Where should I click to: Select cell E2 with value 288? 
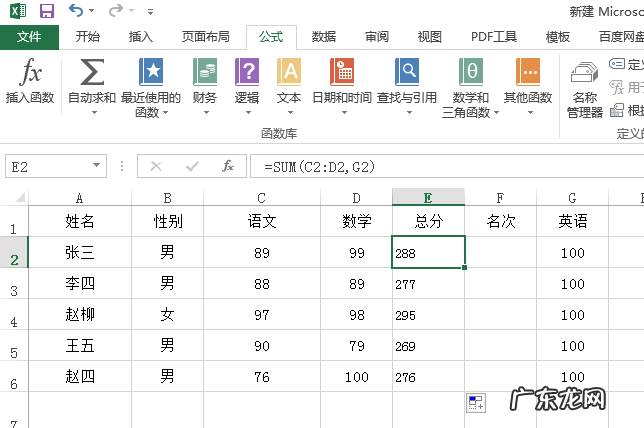428,252
